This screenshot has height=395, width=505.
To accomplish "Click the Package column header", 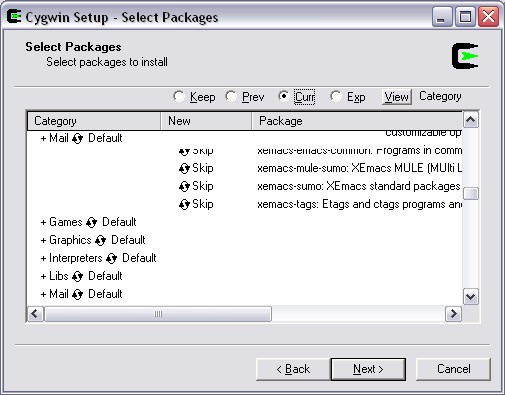I will tap(357, 121).
